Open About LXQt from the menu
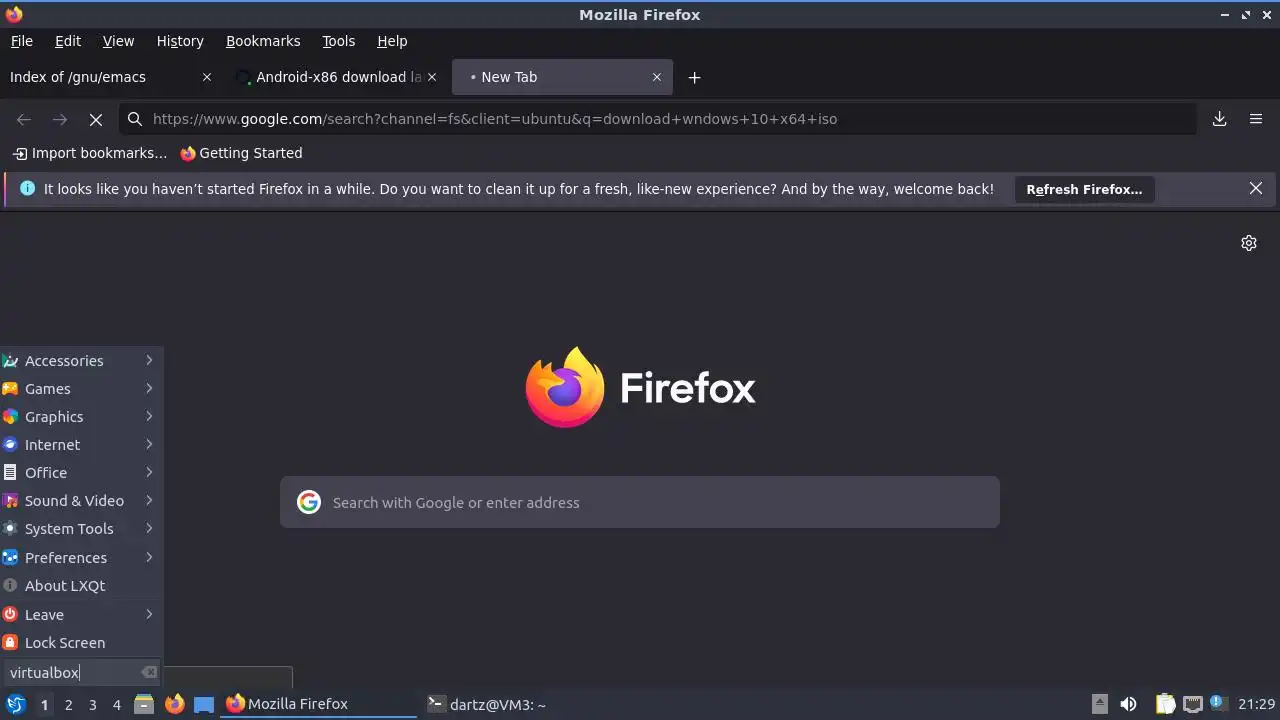The image size is (1280, 720). pyautogui.click(x=81, y=585)
